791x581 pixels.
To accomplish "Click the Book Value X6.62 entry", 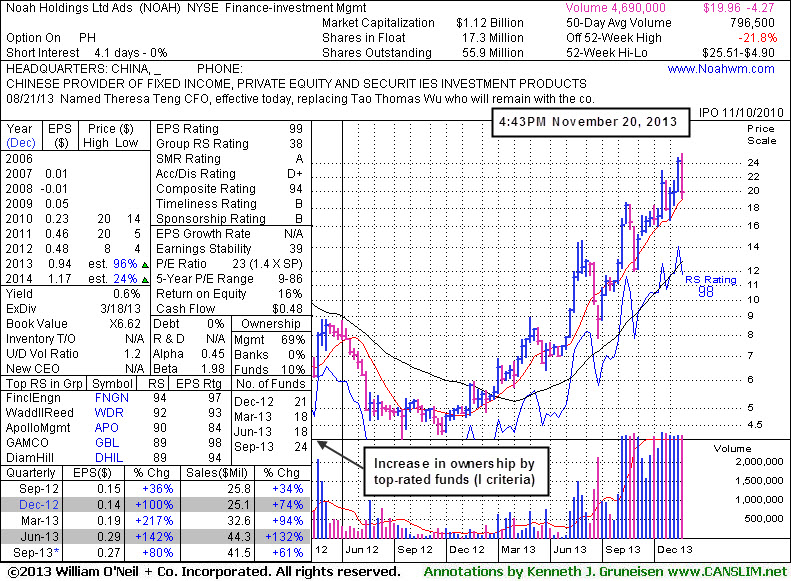I will pos(125,324).
